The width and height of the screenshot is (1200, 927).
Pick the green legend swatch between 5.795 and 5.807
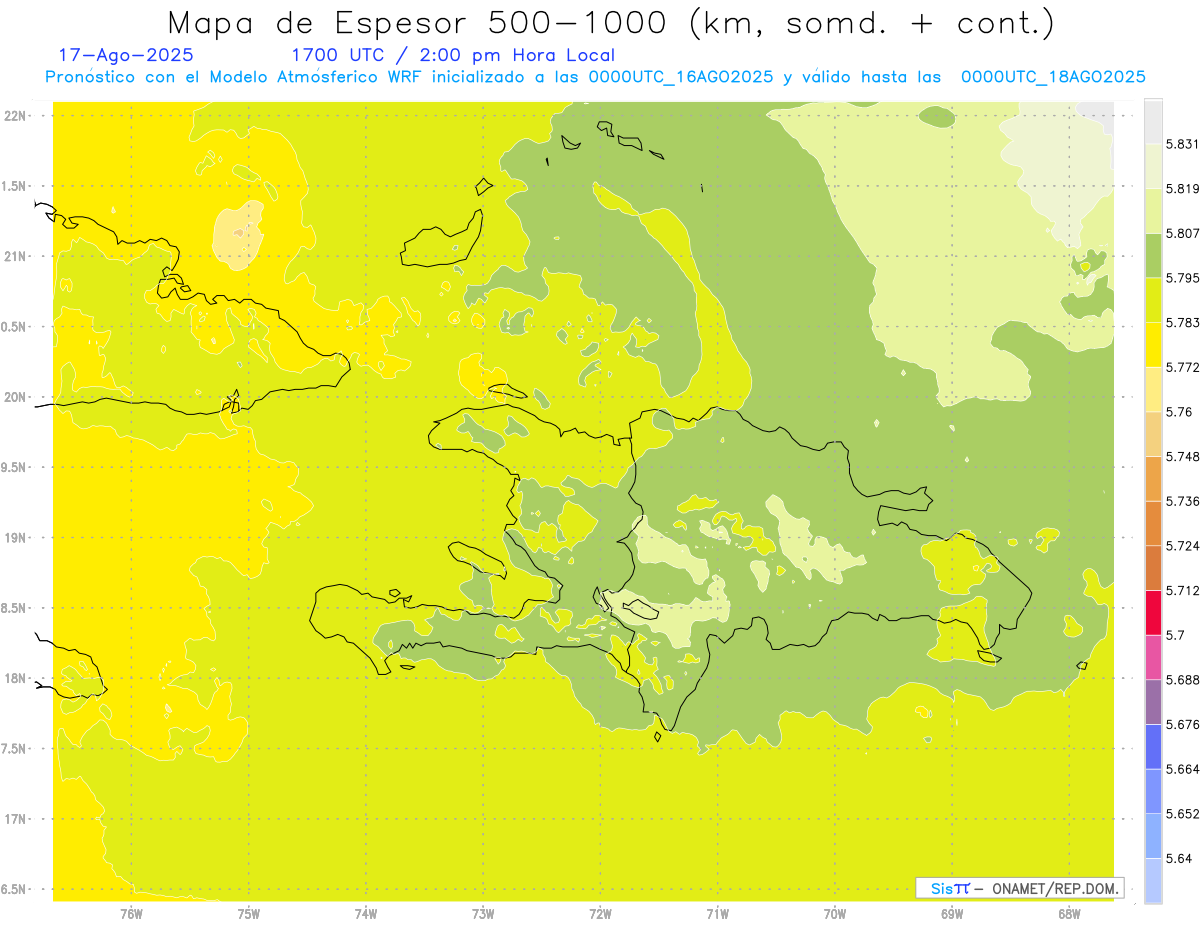tap(1153, 255)
